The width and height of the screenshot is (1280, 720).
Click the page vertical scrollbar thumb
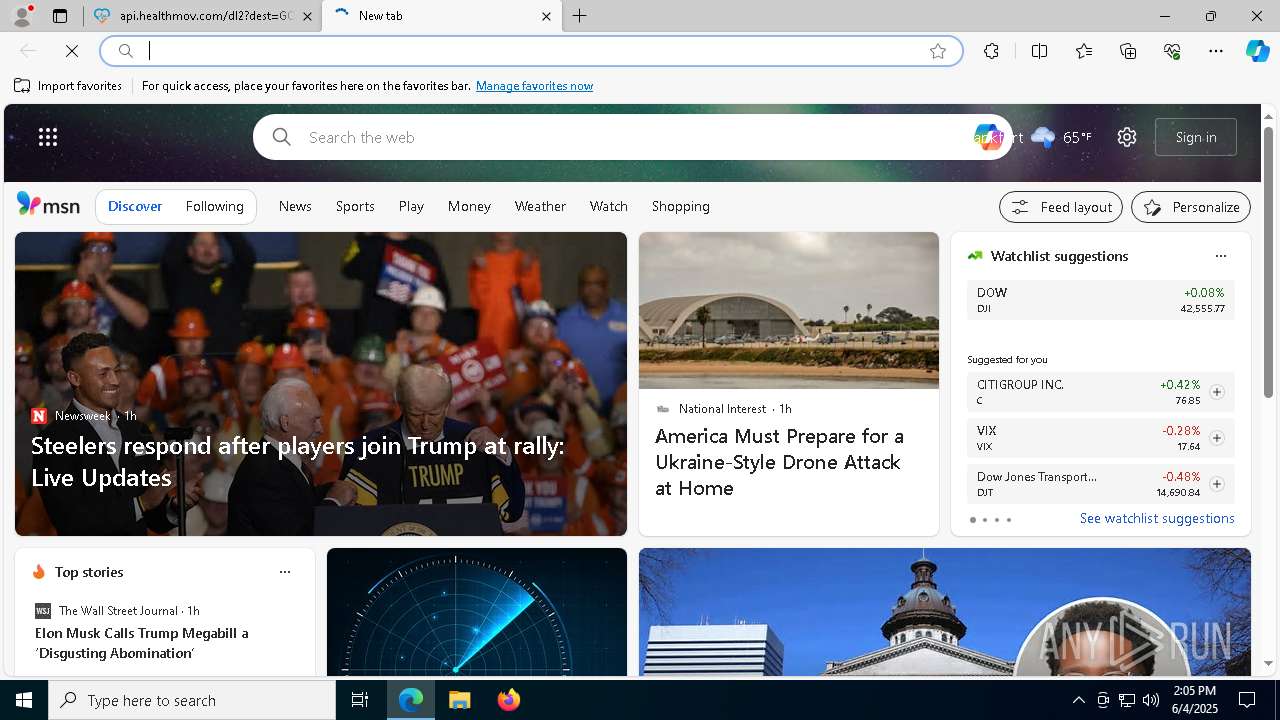(x=1268, y=262)
